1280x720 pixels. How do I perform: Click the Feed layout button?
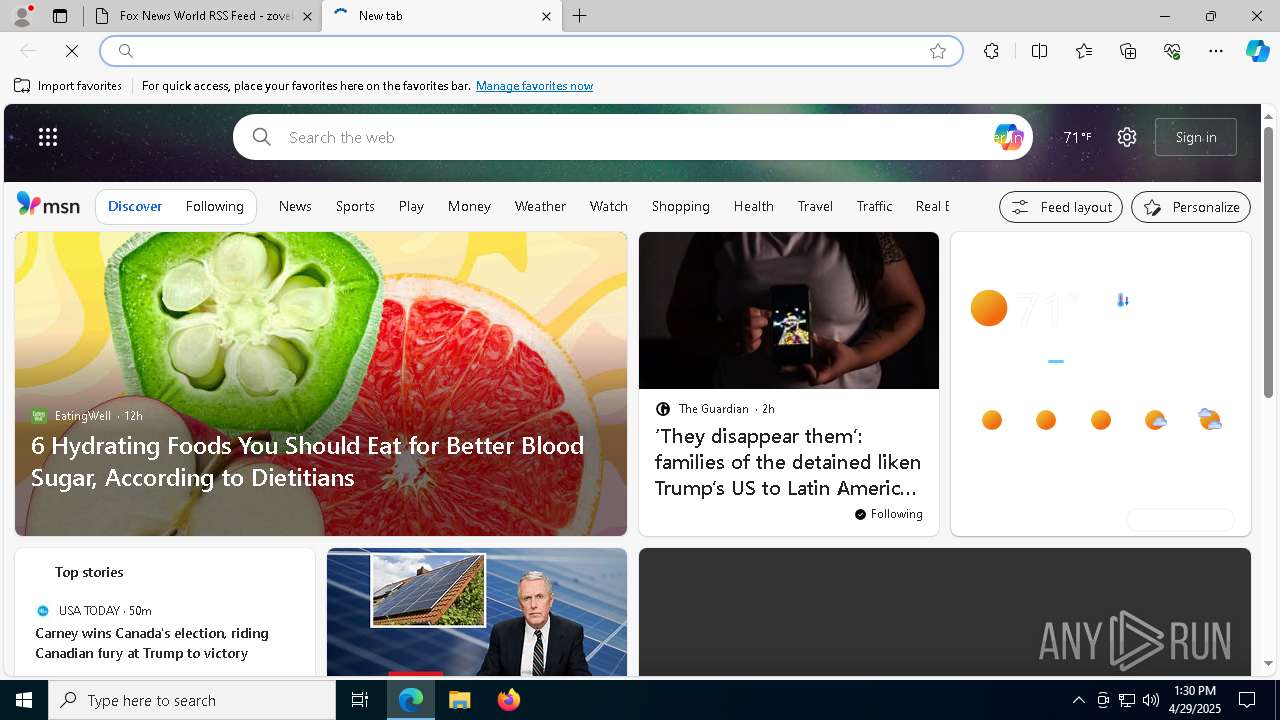point(1061,207)
